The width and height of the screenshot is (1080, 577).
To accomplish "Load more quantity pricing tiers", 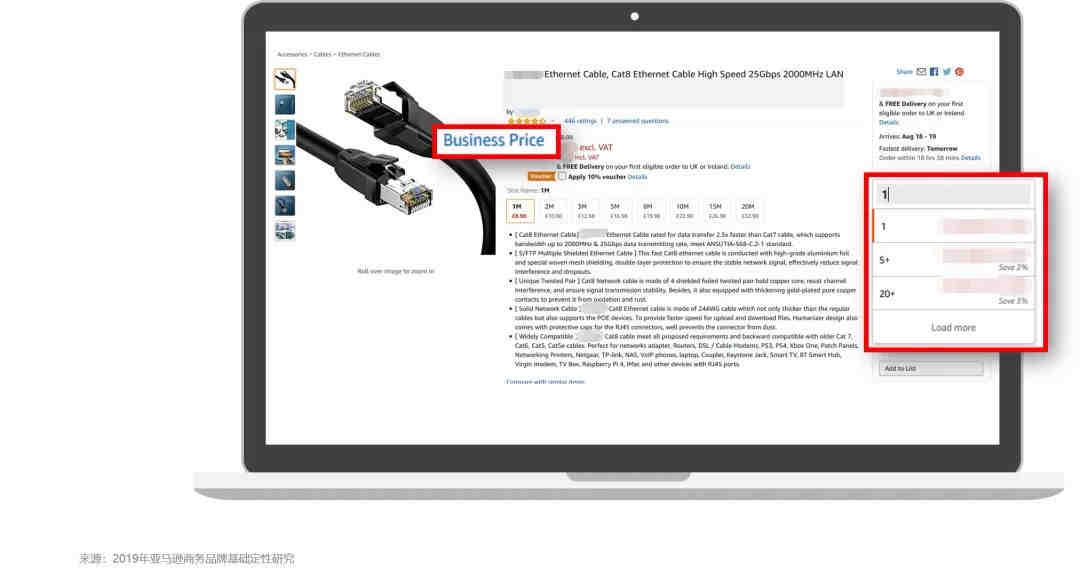I will [x=953, y=328].
